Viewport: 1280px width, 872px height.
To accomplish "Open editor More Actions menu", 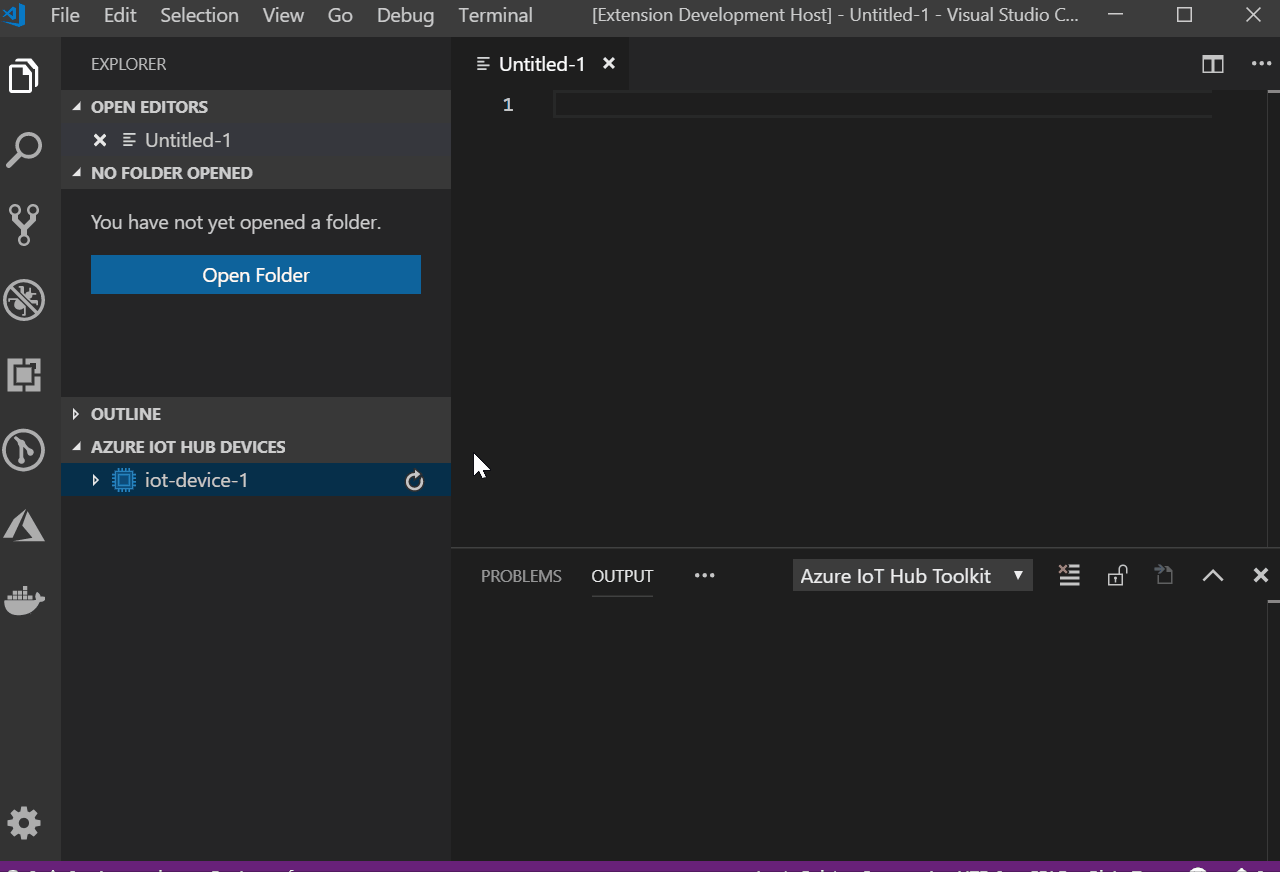I will [x=1261, y=64].
